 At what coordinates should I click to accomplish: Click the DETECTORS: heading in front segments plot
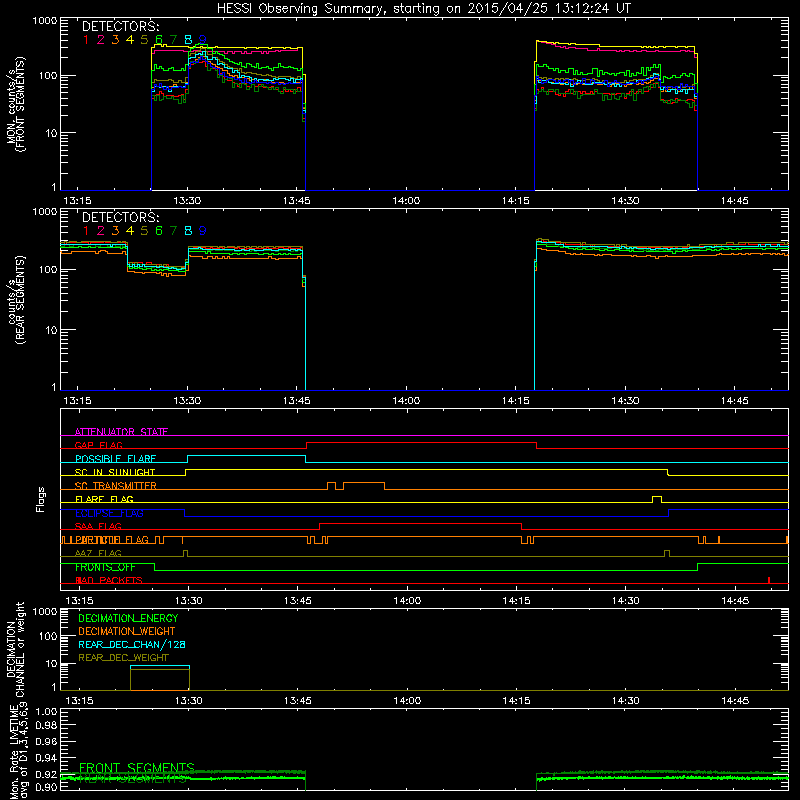pos(120,26)
